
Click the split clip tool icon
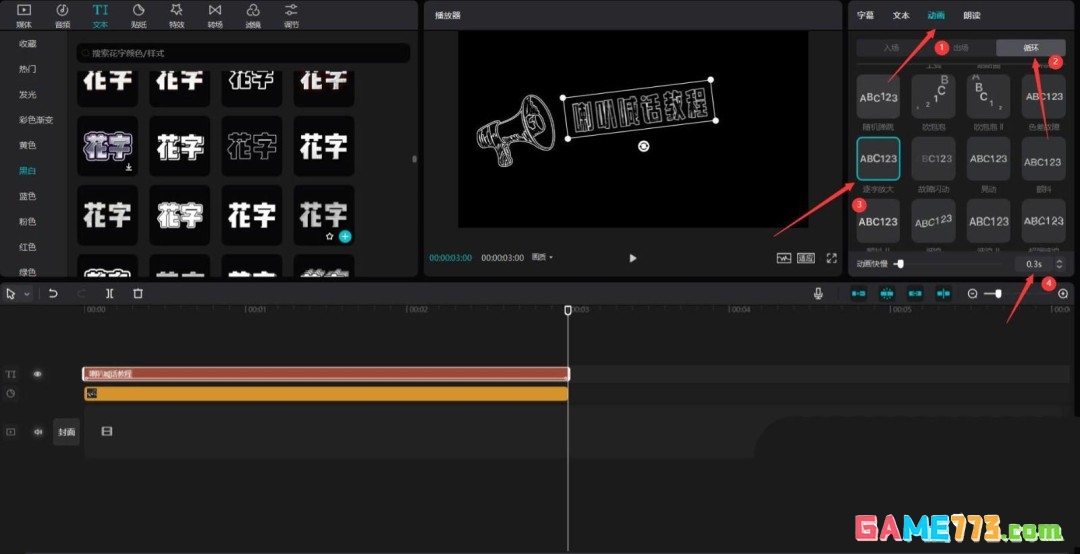point(110,294)
